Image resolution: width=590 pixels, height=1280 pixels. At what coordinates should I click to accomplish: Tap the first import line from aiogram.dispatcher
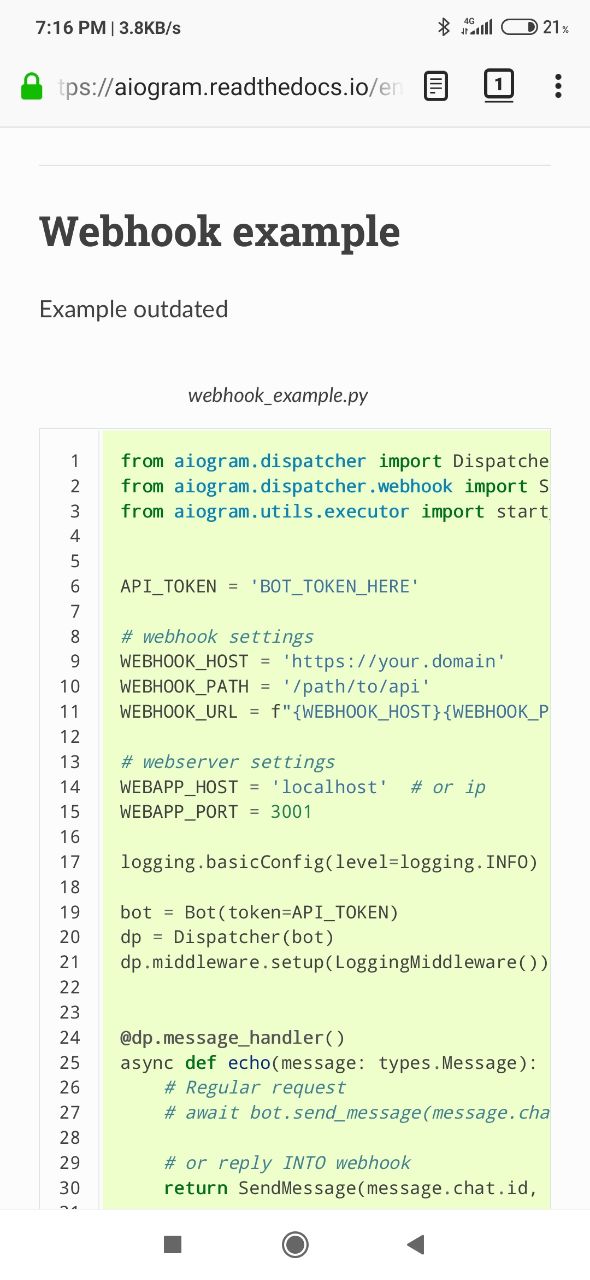coord(335,461)
